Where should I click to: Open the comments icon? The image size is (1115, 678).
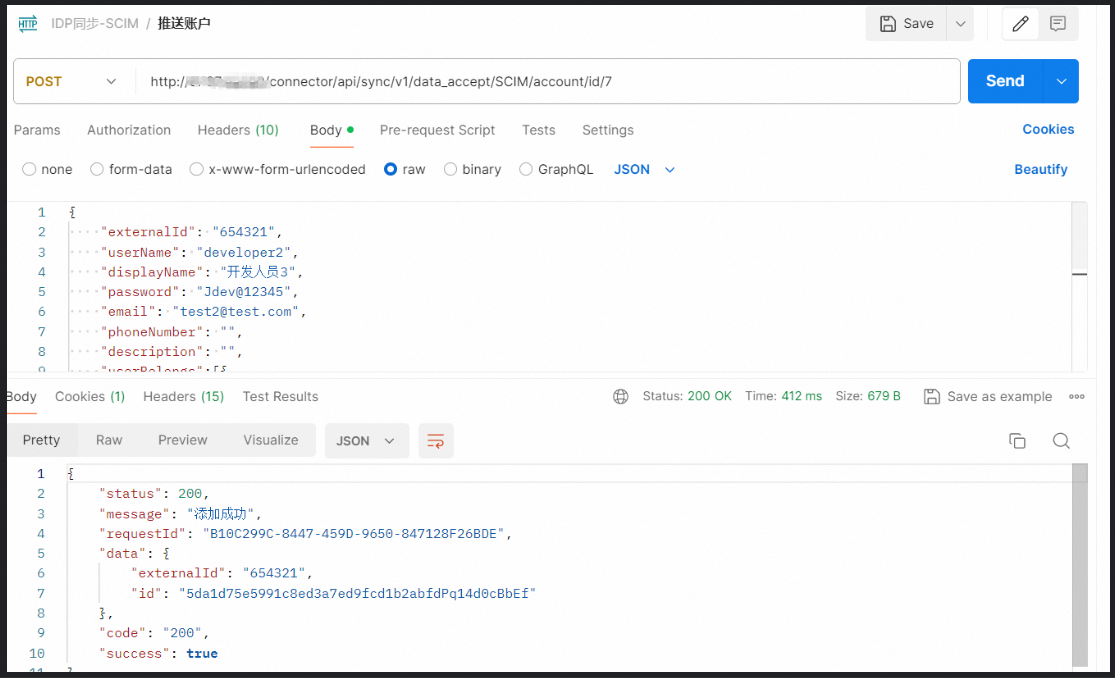1058,24
